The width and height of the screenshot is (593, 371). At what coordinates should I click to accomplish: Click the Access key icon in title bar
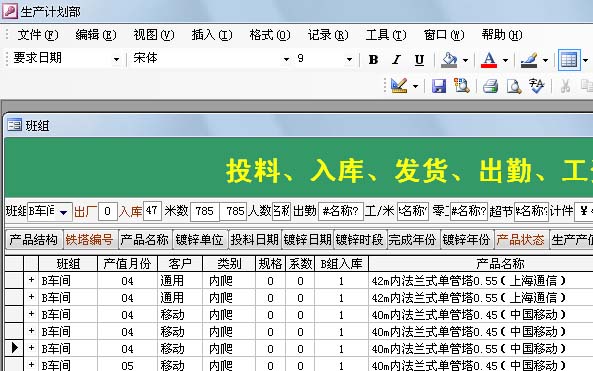[x=9, y=11]
